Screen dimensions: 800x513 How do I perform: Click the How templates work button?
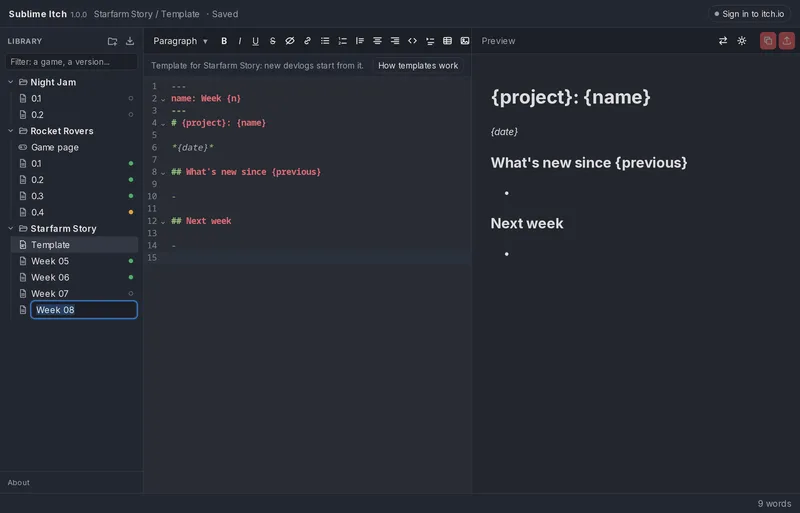point(418,65)
